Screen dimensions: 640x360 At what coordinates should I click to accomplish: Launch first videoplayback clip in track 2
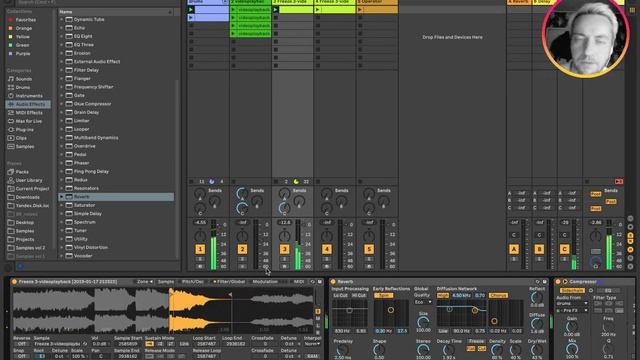(x=233, y=9)
